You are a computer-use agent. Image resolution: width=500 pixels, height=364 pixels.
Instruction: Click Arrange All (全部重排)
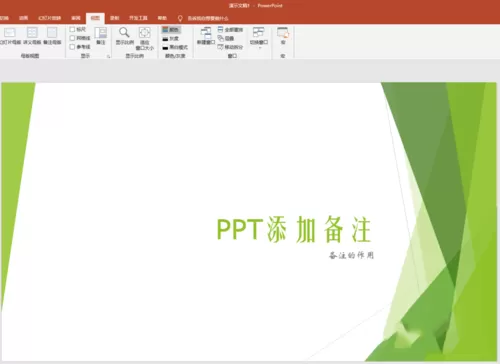pos(230,30)
